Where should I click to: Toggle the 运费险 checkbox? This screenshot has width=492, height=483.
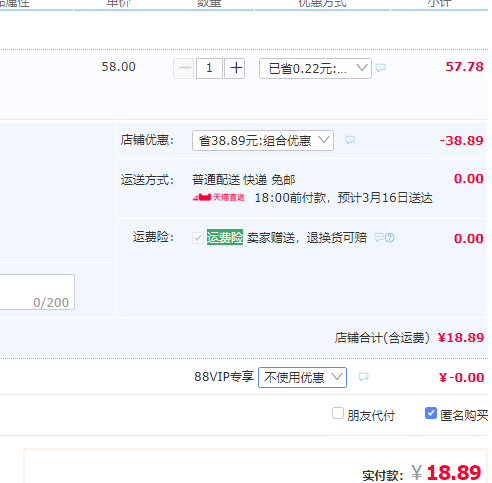(198, 238)
